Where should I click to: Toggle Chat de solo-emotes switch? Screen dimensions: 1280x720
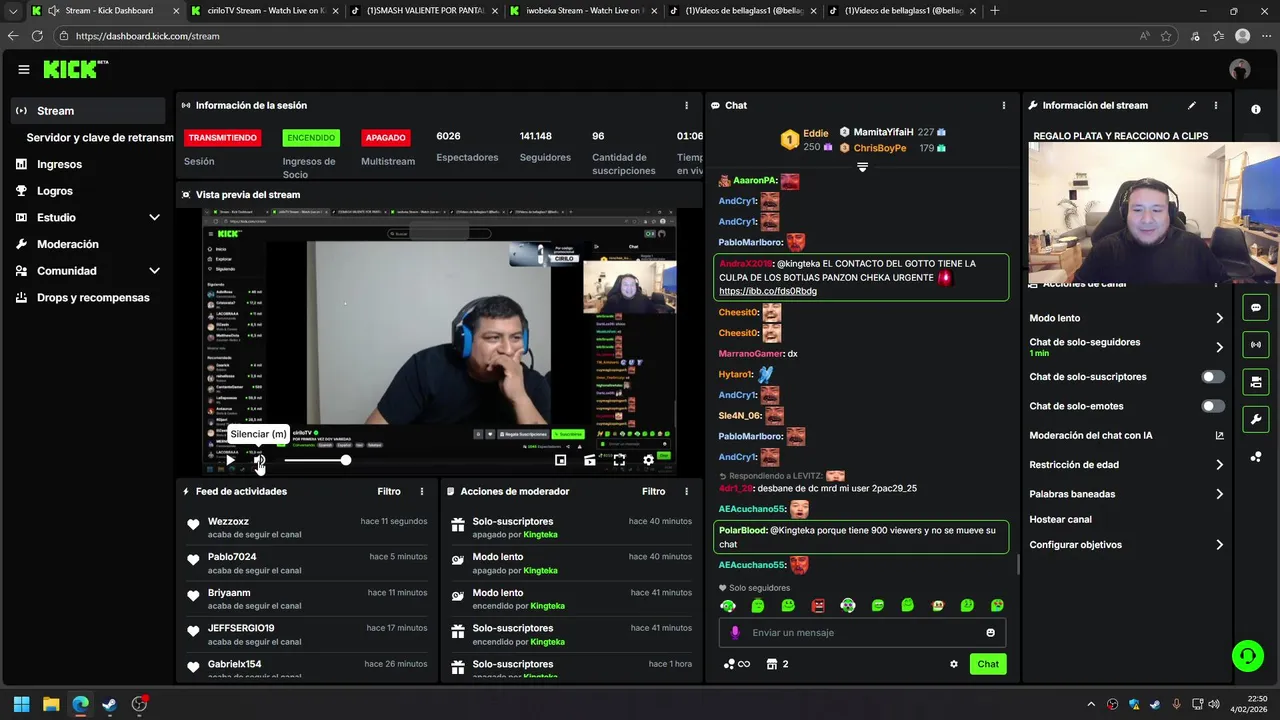tap(1212, 406)
